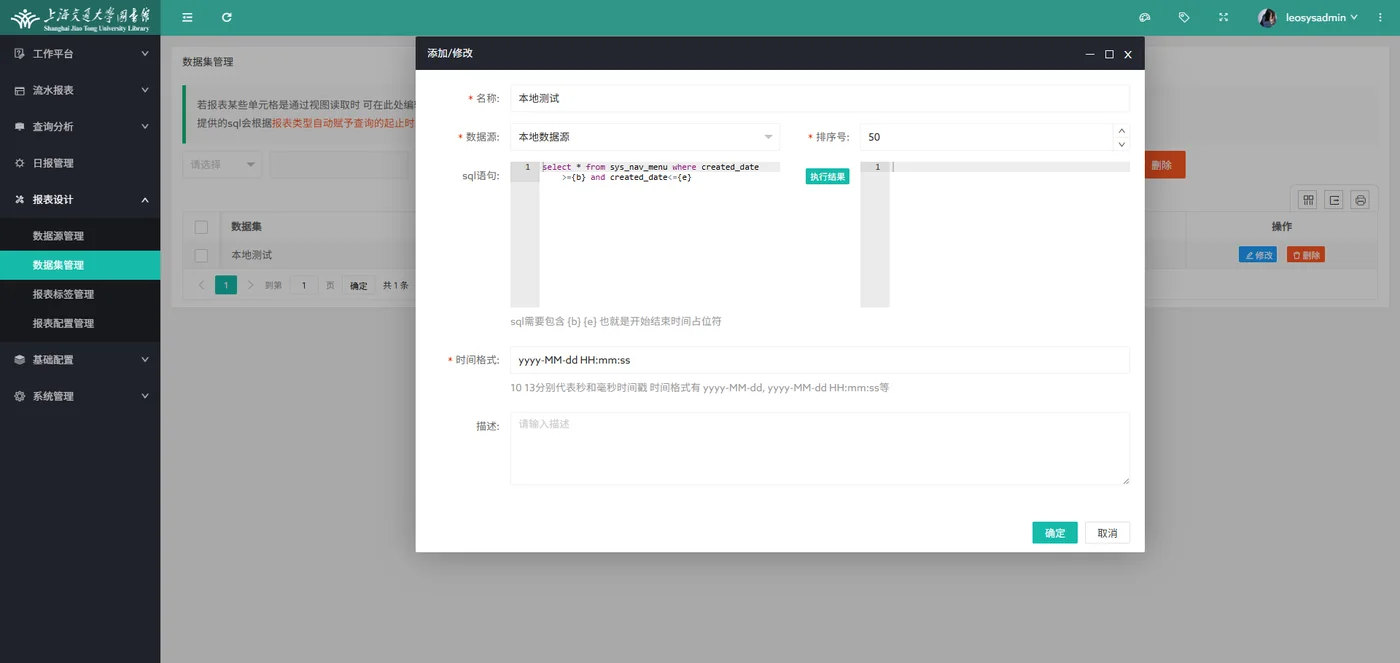
Task: Cancel the dialog with 取消
Action: coord(1107,533)
